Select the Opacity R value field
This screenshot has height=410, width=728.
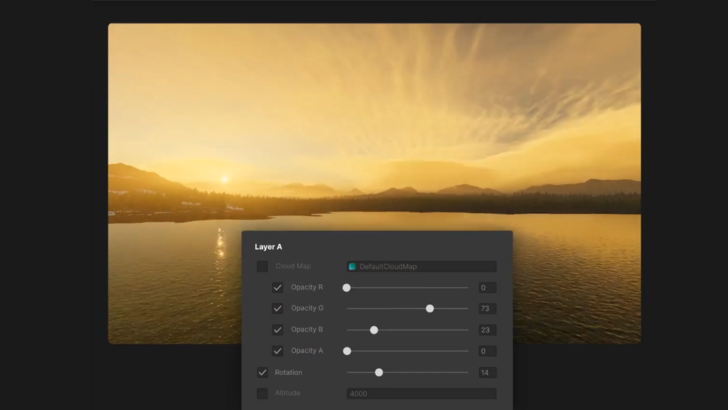coord(486,288)
